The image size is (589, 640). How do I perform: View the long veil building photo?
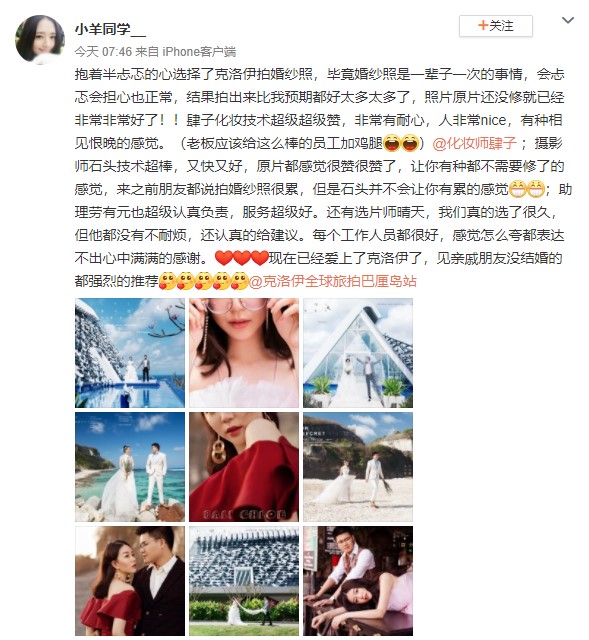click(x=244, y=581)
